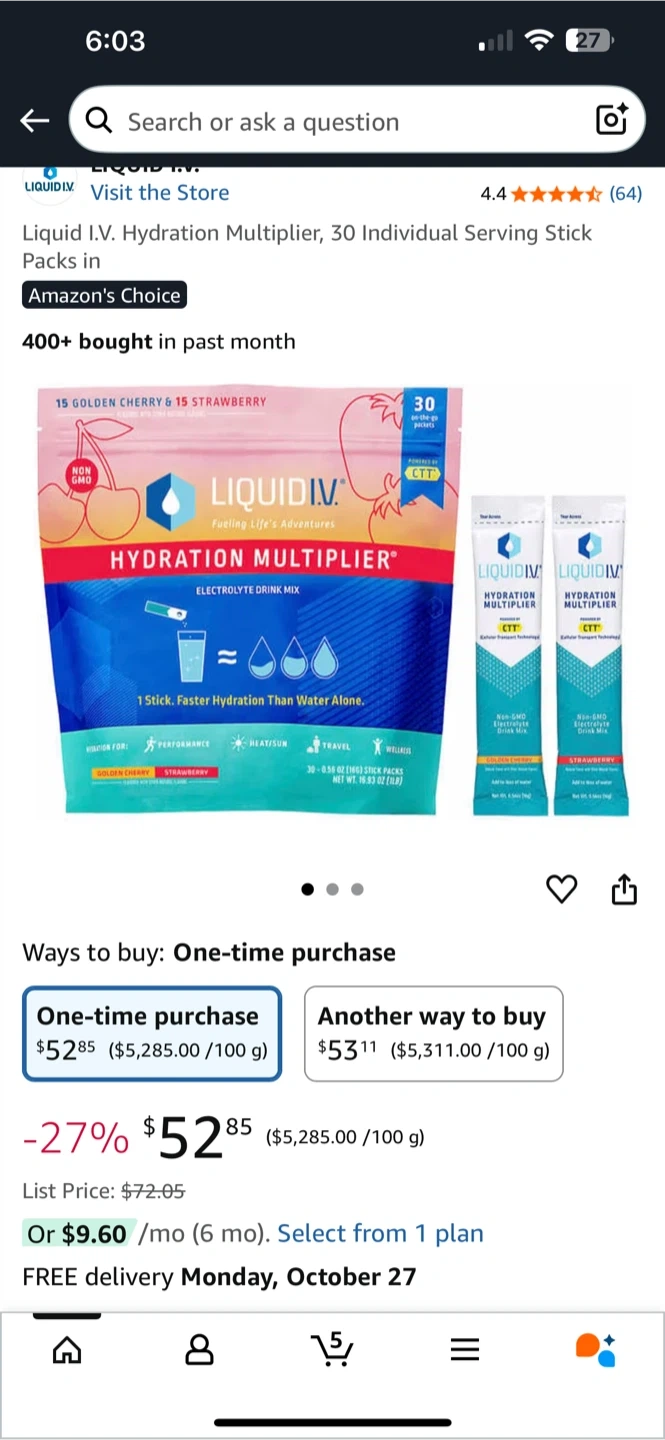The image size is (665, 1440).
Task: Go to Home tab icon
Action: (x=67, y=1350)
